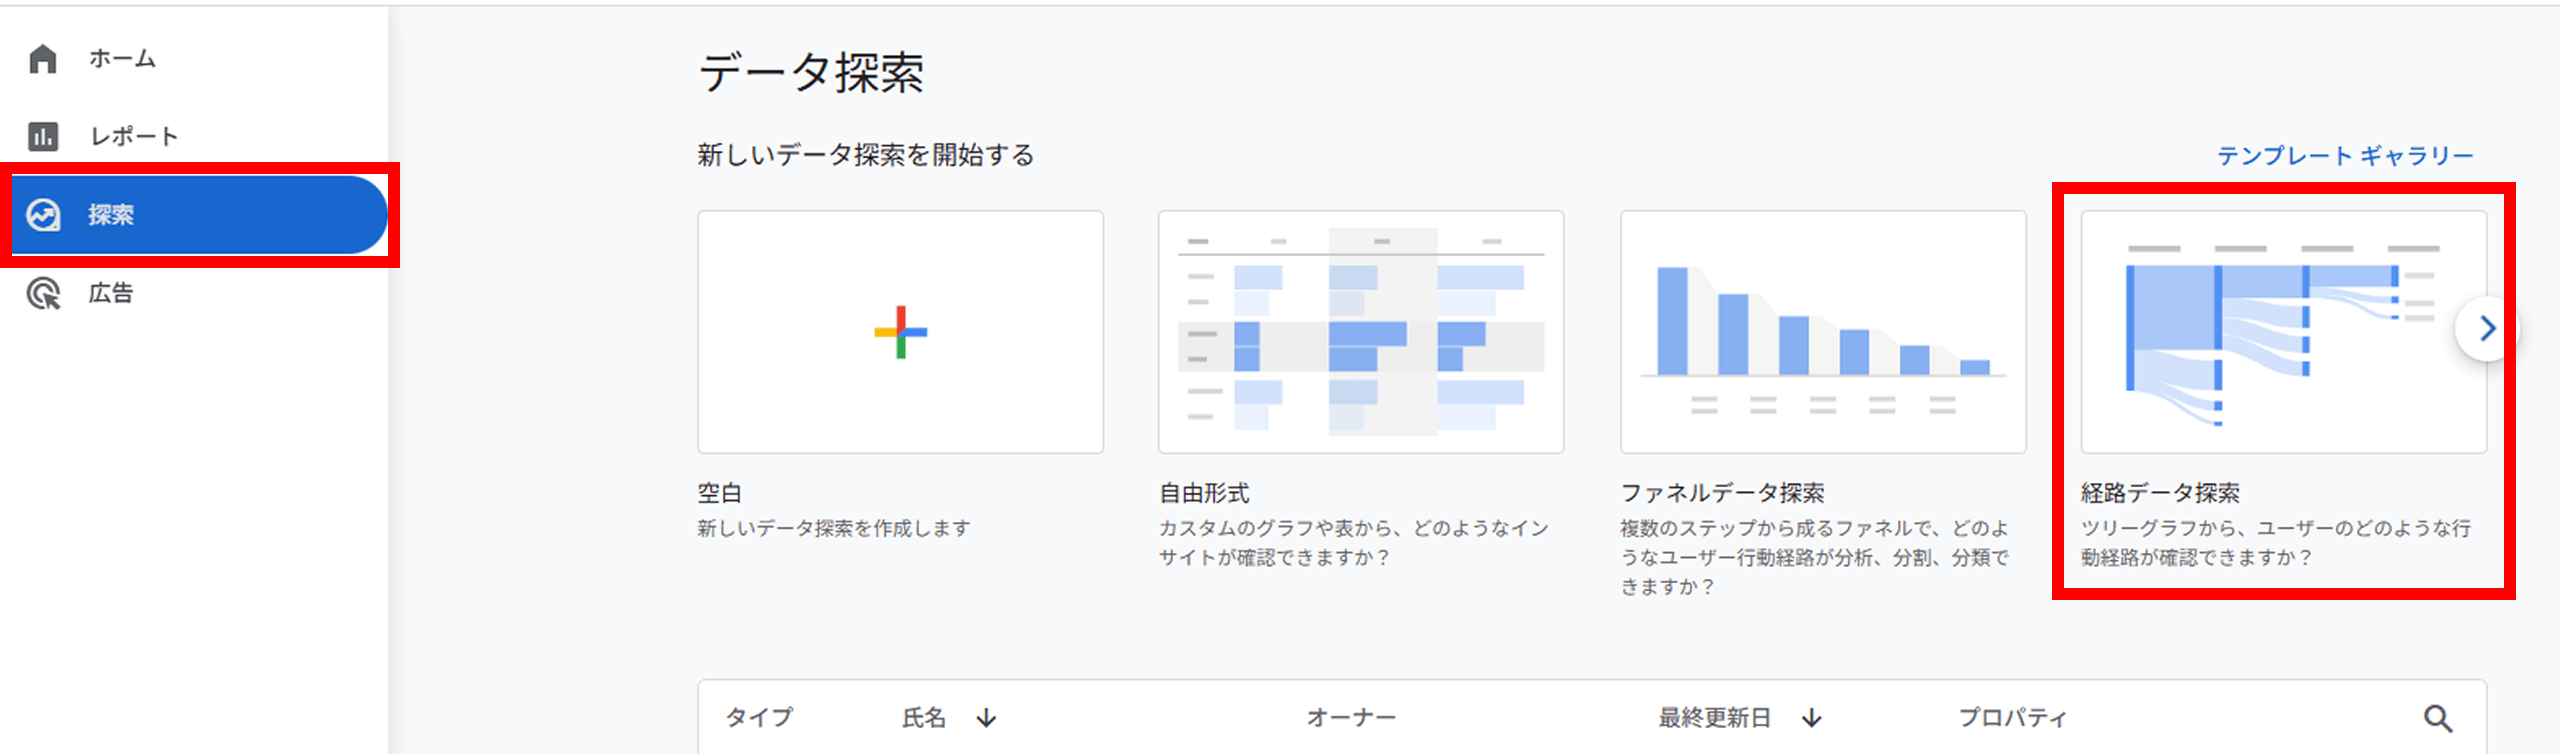Click 新しいデータ探索を開始する subheading
This screenshot has width=2560, height=754.
(866, 155)
